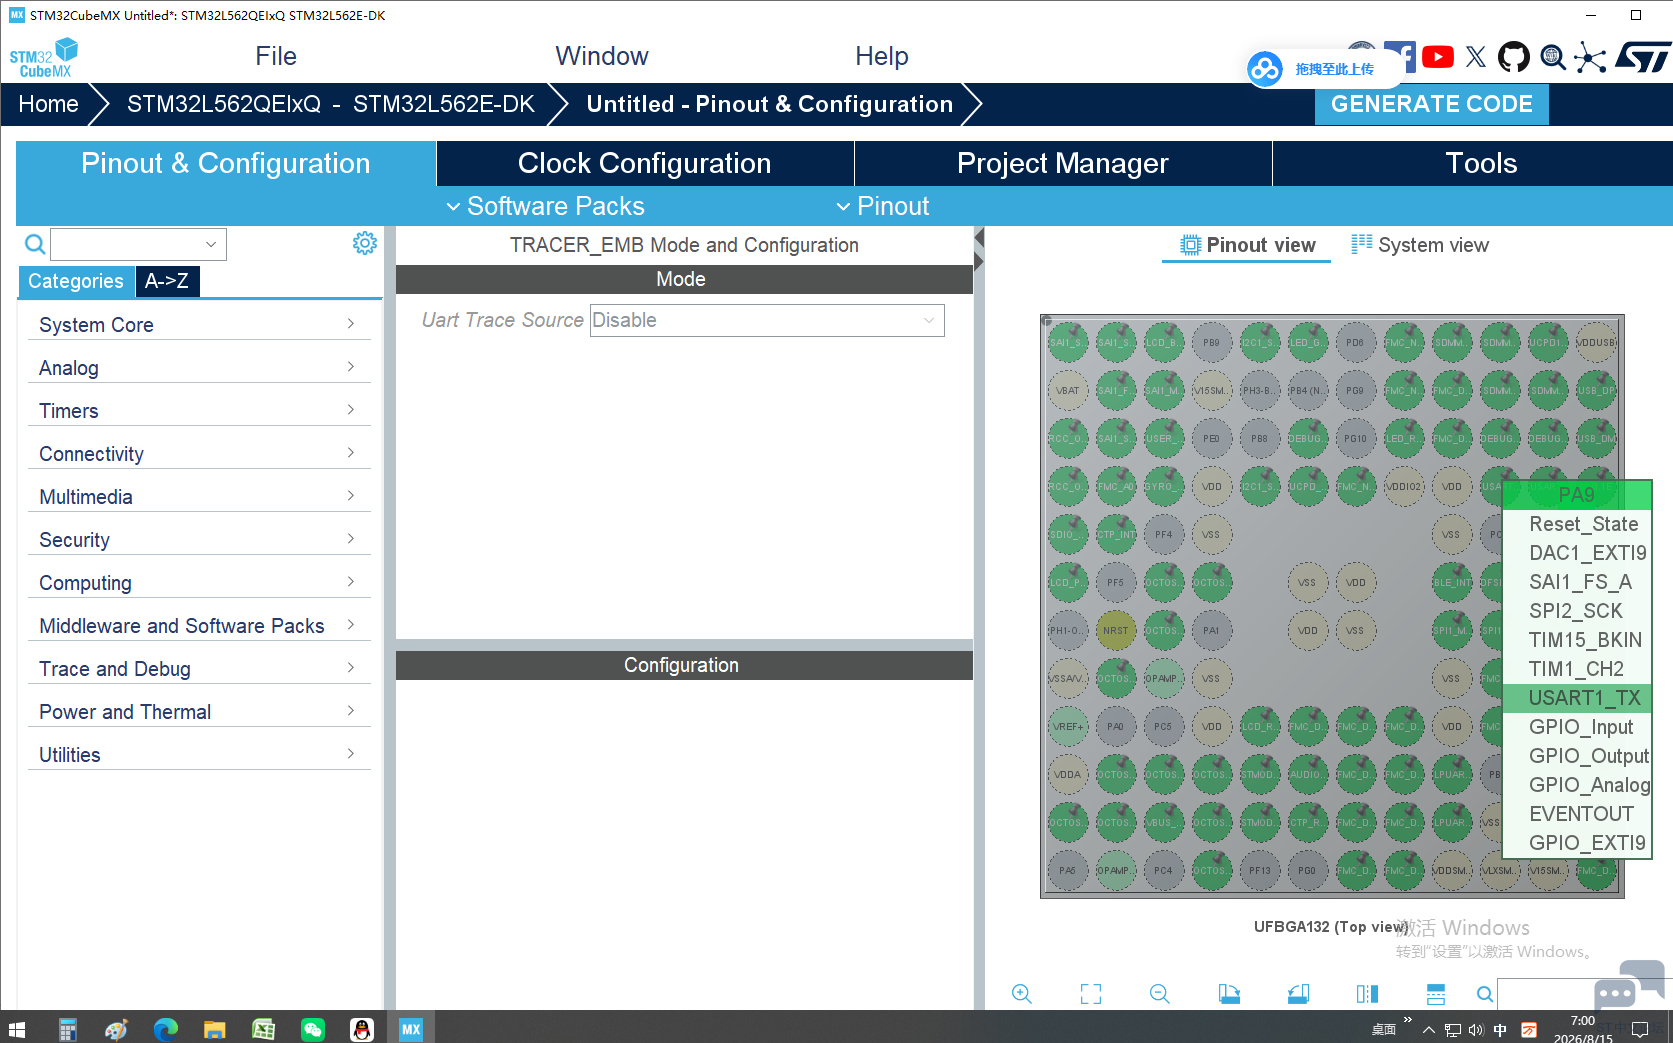This screenshot has width=1673, height=1043.
Task: Open File Explorer from the taskbar
Action: 215,1029
